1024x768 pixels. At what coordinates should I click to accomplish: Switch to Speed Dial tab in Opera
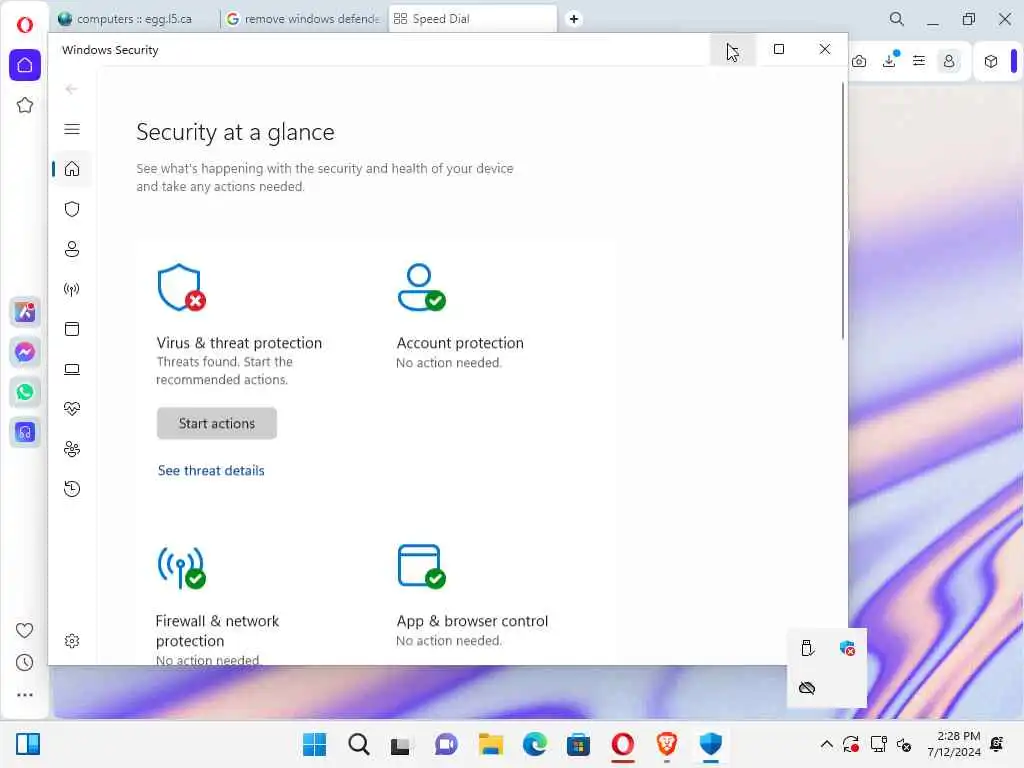click(x=473, y=19)
